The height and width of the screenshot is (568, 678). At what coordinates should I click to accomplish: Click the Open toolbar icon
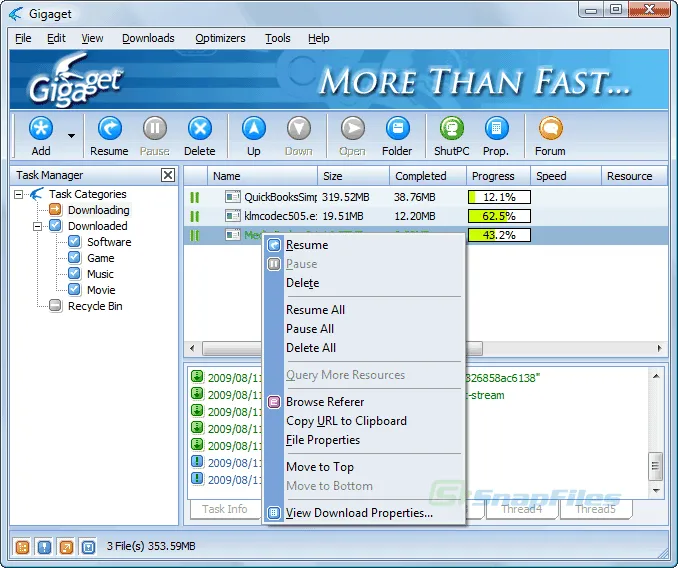[352, 128]
